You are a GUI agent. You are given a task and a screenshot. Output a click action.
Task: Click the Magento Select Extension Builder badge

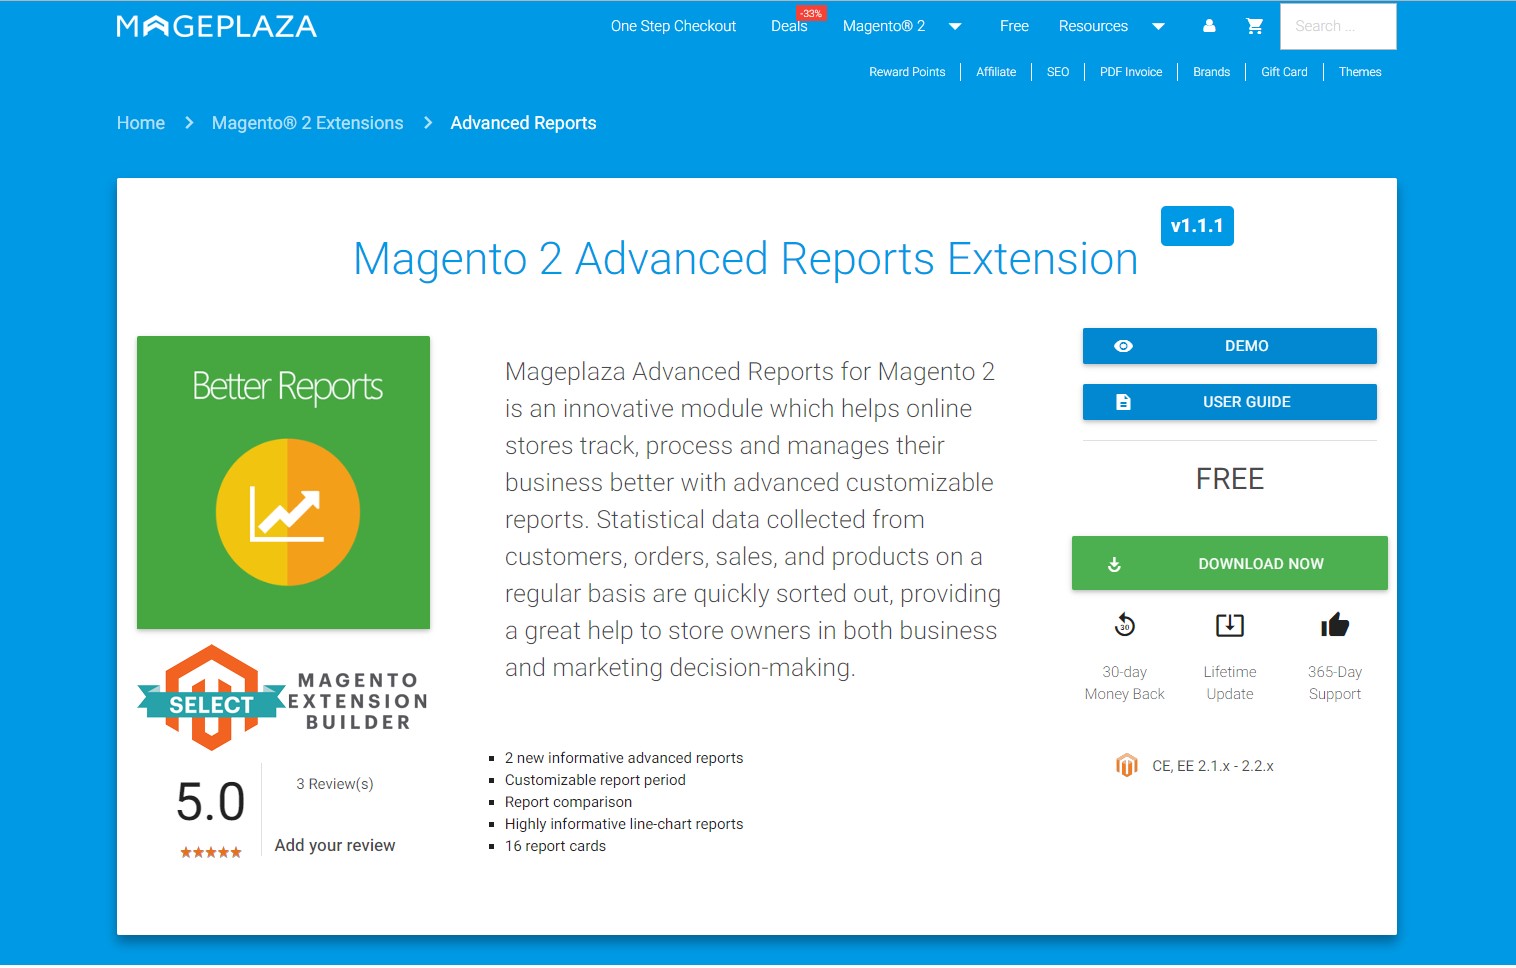tap(283, 699)
